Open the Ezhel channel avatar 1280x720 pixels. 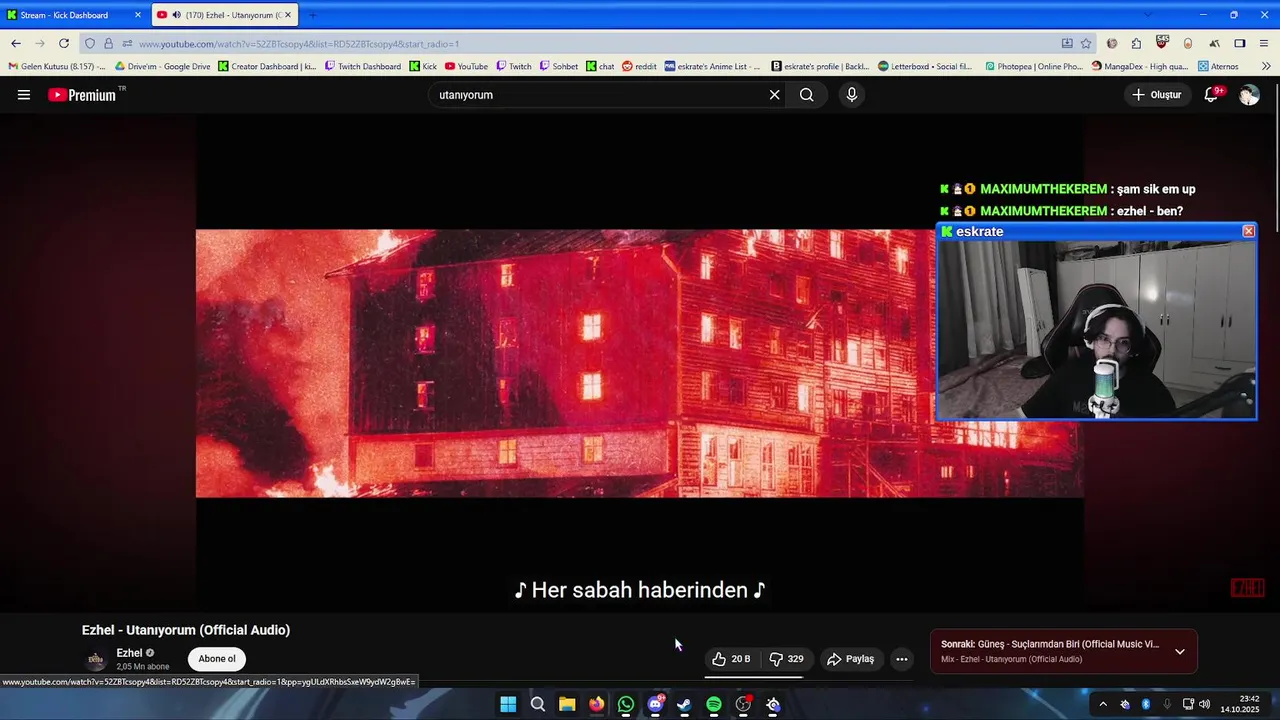click(96, 660)
